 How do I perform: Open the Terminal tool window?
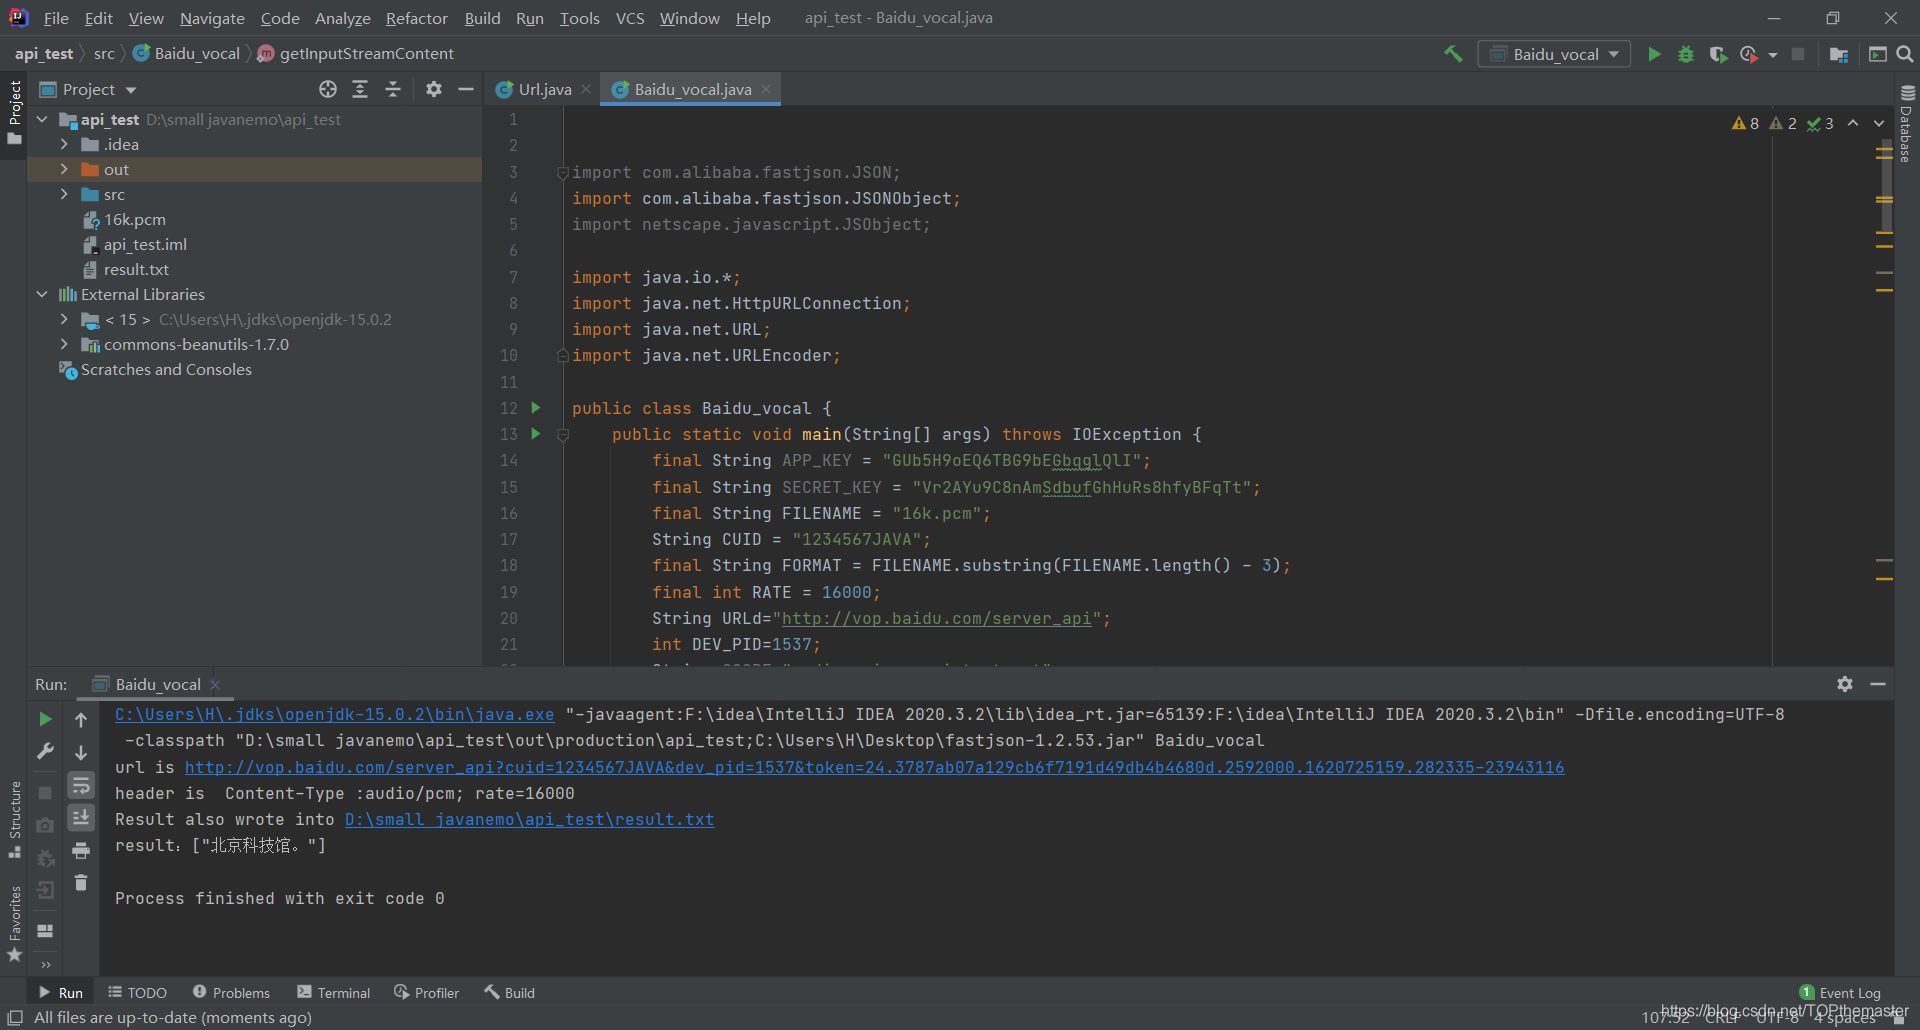[333, 992]
